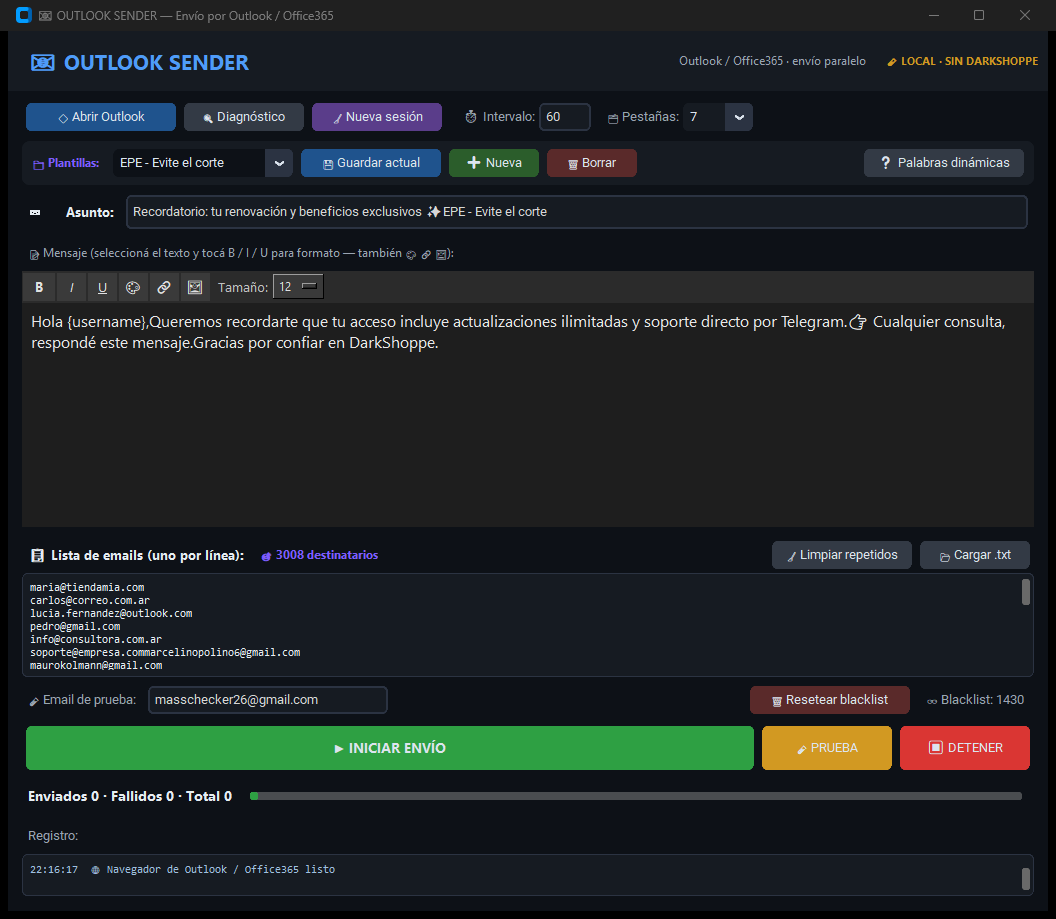Image resolution: width=1056 pixels, height=919 pixels.
Task: Click the {username} placeholder in the message
Action: pyautogui.click(x=106, y=322)
